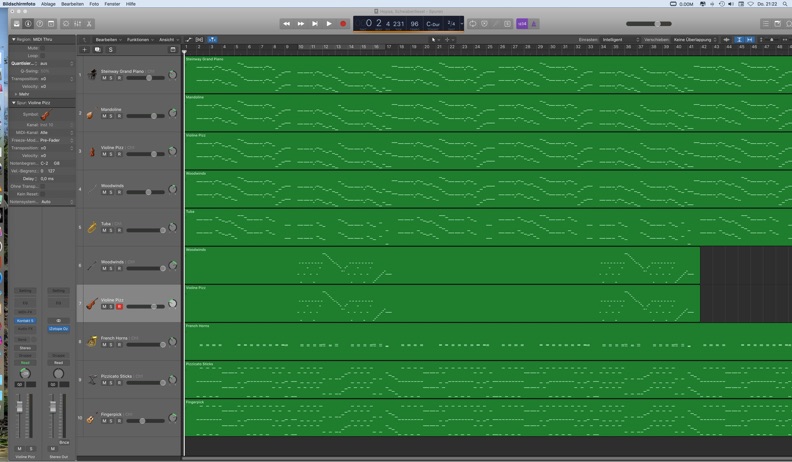Jump to beginning with stop button
Image resolution: width=792 pixels, height=462 pixels.
315,24
